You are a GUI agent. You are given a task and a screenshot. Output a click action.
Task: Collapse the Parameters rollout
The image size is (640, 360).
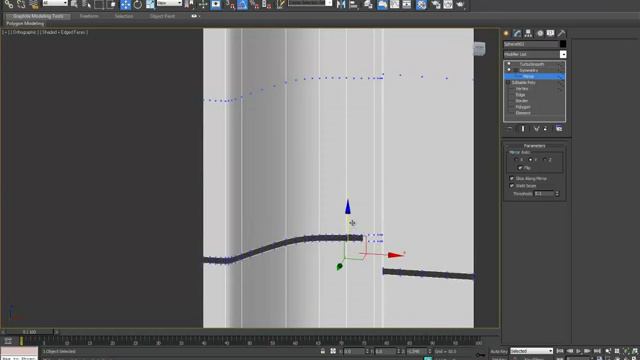click(x=535, y=146)
